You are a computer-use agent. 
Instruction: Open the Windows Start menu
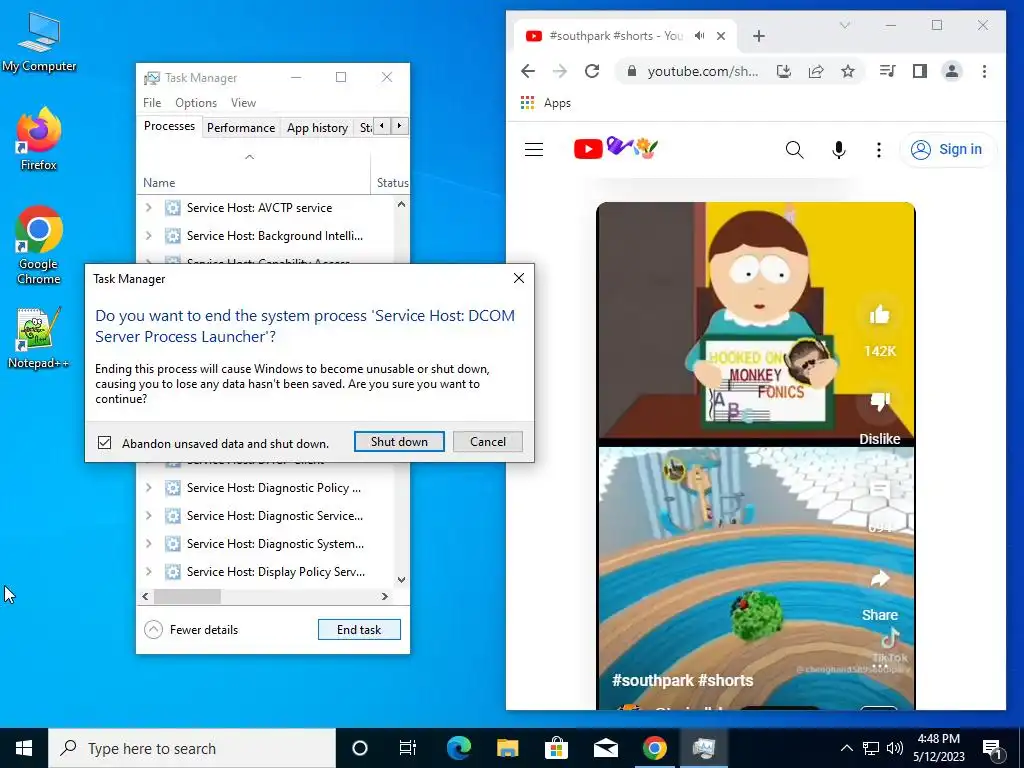point(24,748)
